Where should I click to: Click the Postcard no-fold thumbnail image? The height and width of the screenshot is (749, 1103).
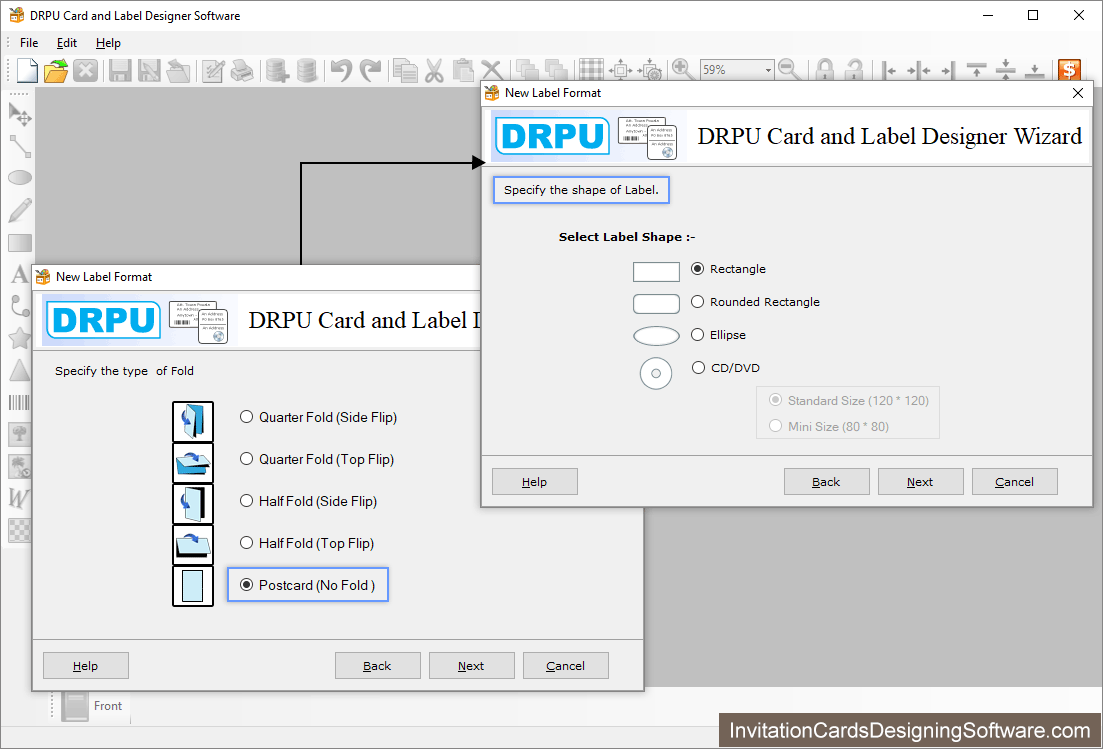(193, 586)
